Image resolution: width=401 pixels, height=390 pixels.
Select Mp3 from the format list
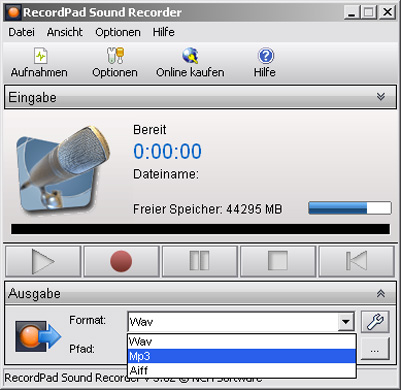242,356
